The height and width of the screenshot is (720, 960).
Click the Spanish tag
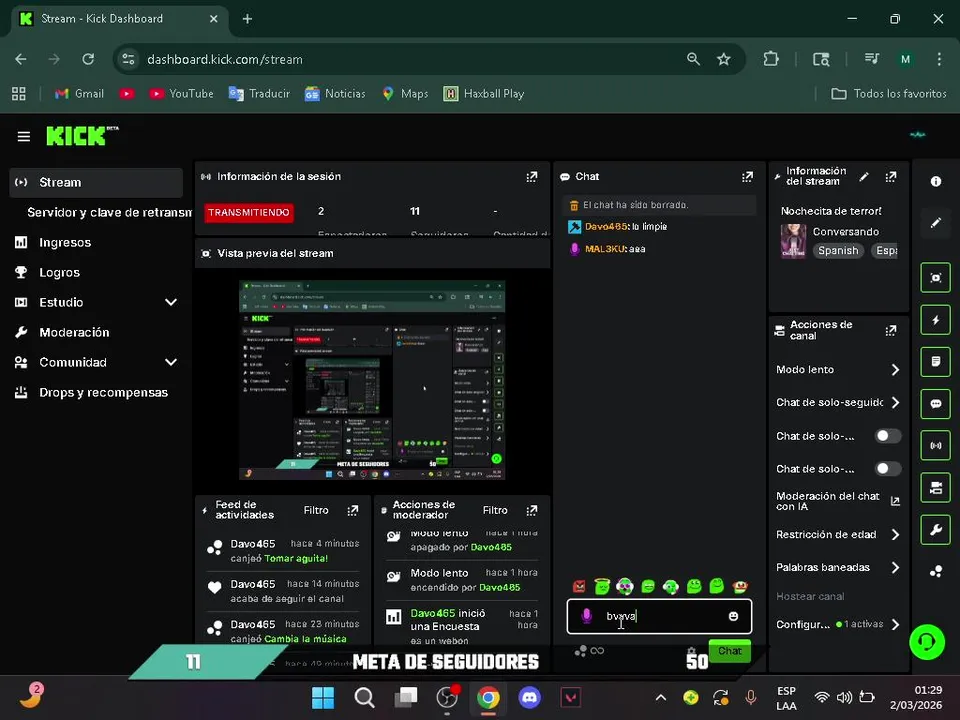point(838,251)
